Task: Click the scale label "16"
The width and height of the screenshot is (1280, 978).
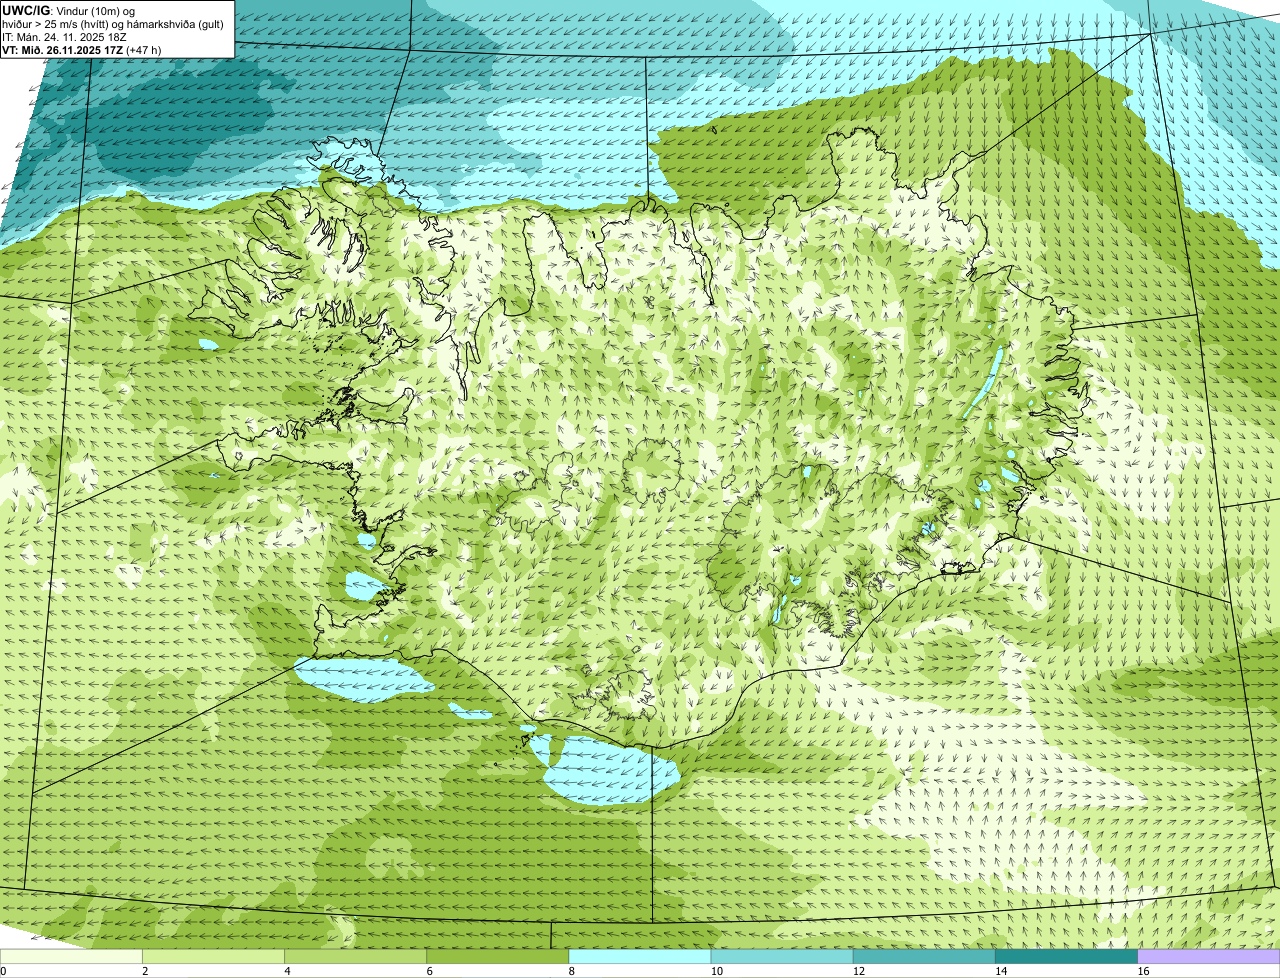Action: tap(1143, 971)
